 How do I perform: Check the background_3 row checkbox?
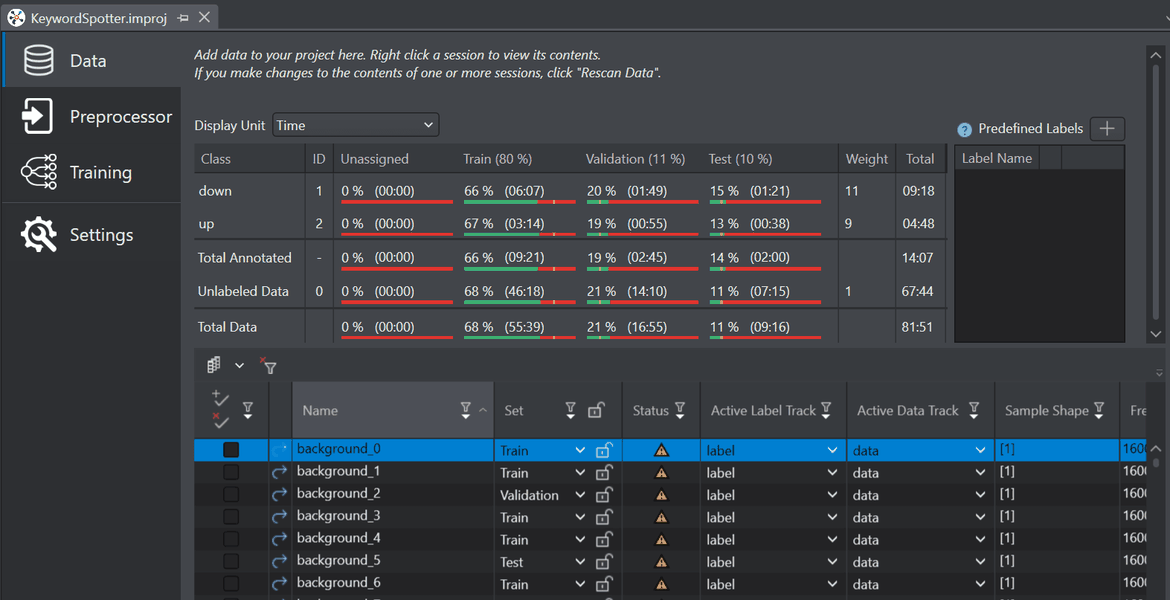[231, 517]
